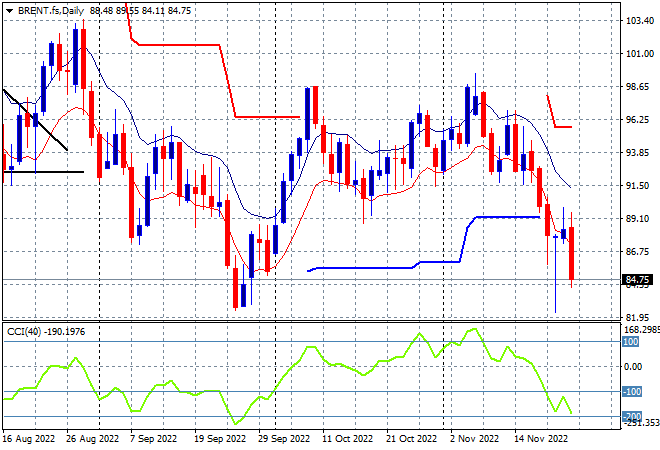Click the 29 Sep 2022 date label

[284, 439]
